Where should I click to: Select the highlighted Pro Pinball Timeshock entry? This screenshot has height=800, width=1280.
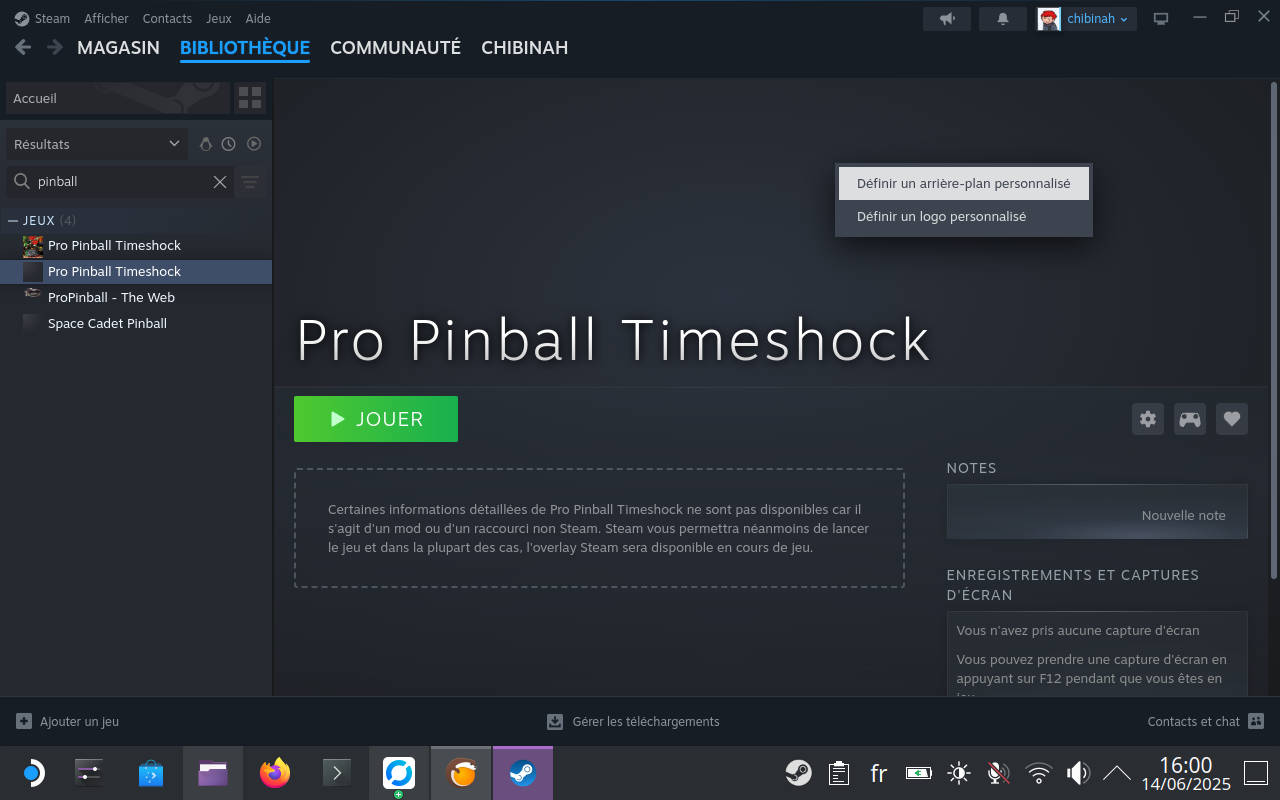point(136,271)
